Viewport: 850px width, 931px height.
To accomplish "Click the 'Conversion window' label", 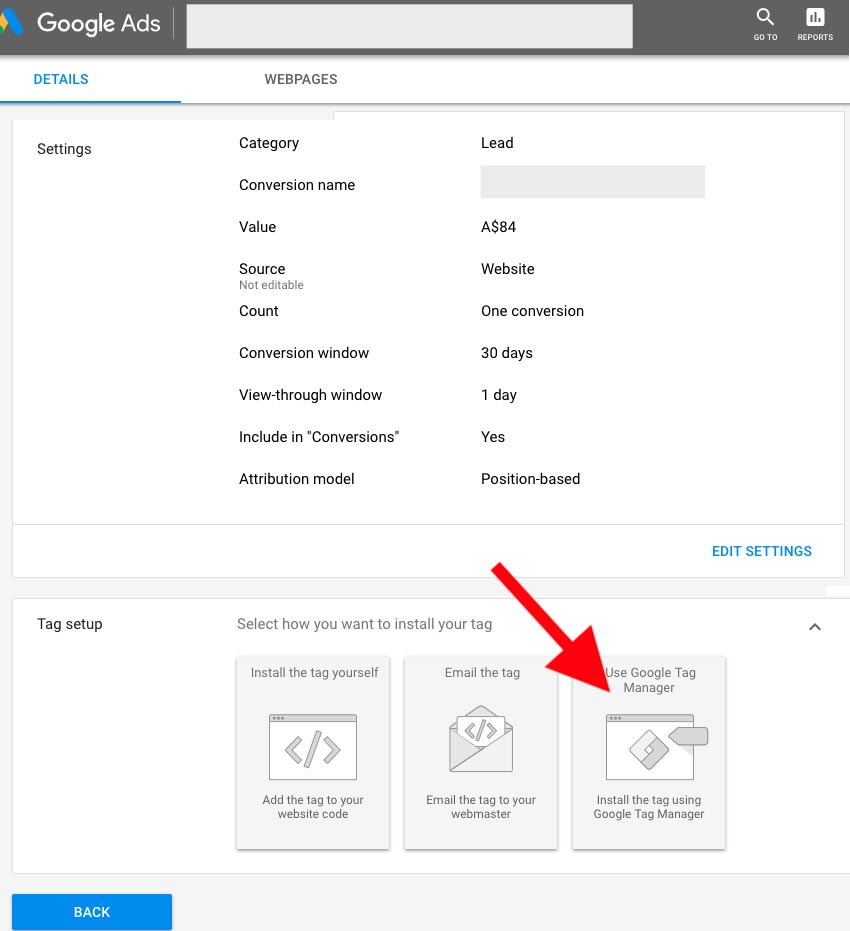I will point(304,353).
